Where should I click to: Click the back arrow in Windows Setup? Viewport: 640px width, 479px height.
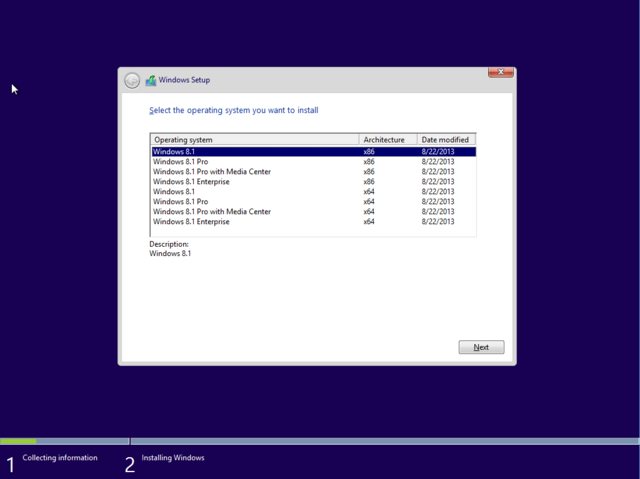point(132,81)
